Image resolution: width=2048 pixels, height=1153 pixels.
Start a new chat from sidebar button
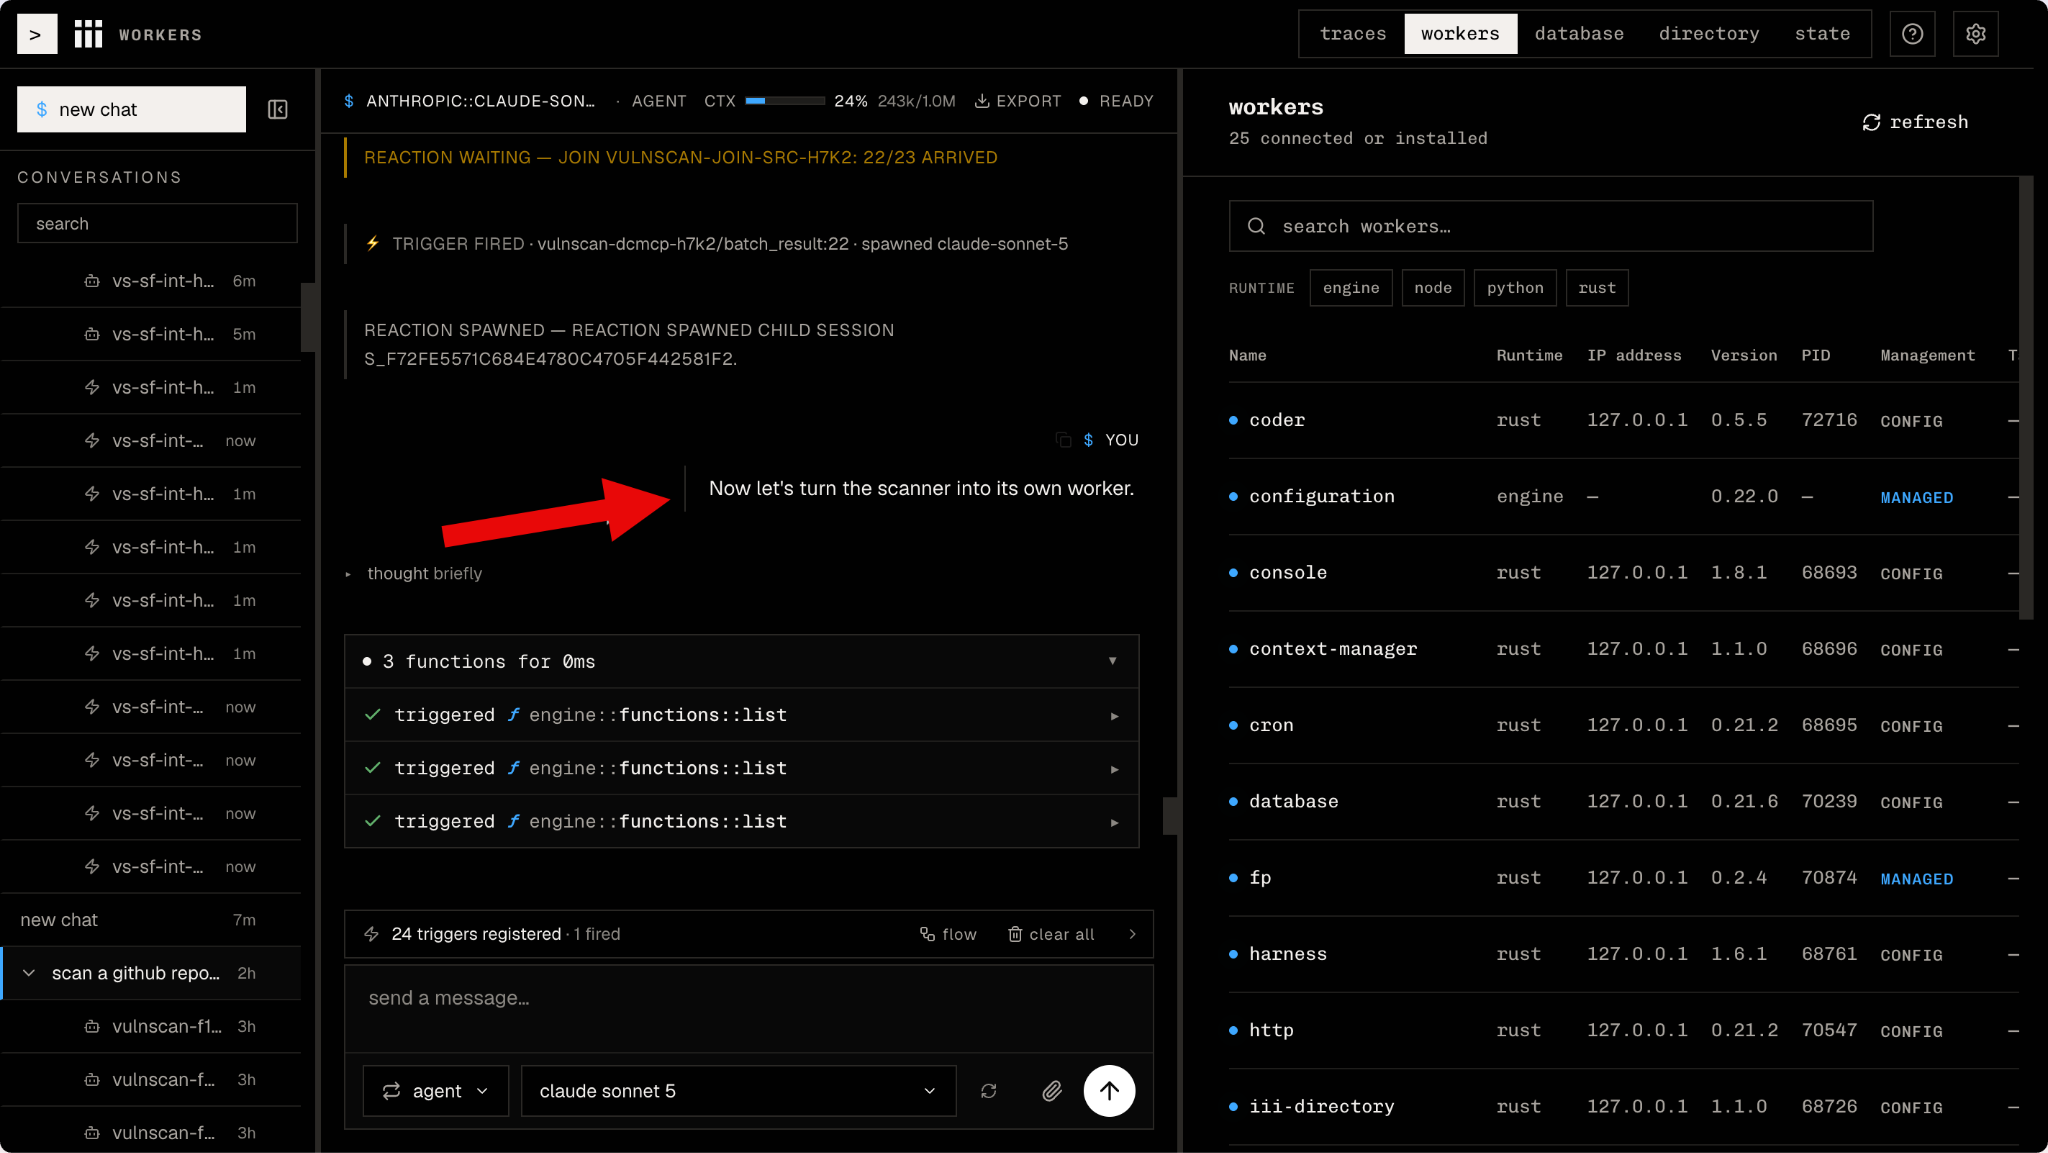[x=131, y=109]
